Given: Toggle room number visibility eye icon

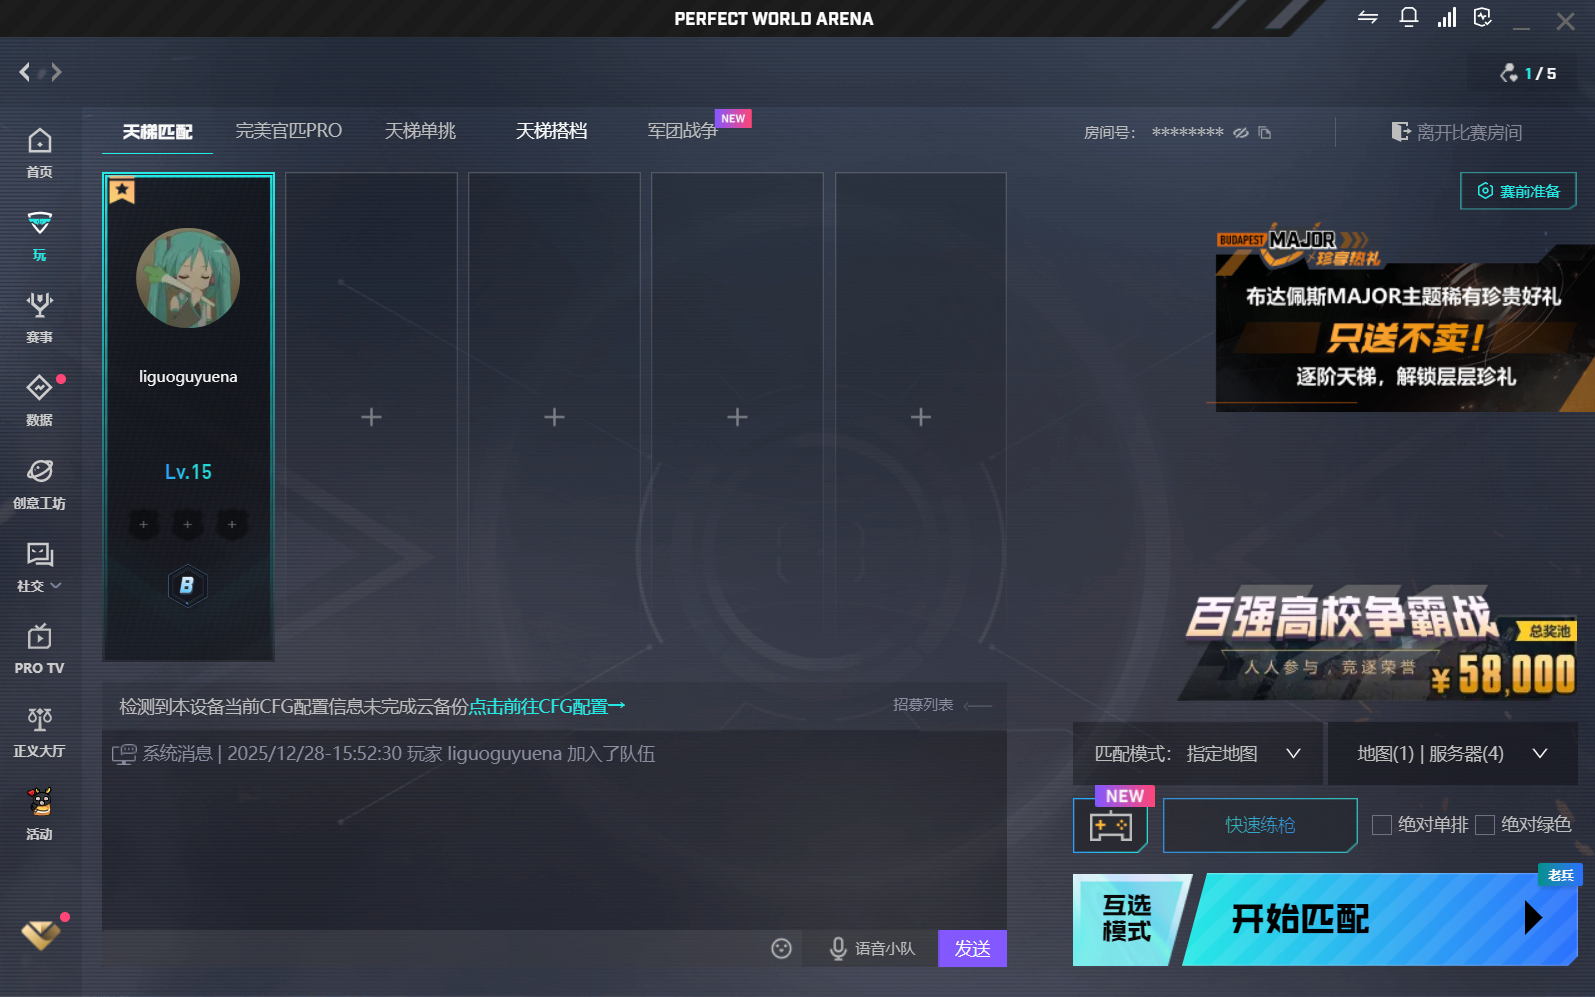Looking at the screenshot, I should tap(1241, 133).
